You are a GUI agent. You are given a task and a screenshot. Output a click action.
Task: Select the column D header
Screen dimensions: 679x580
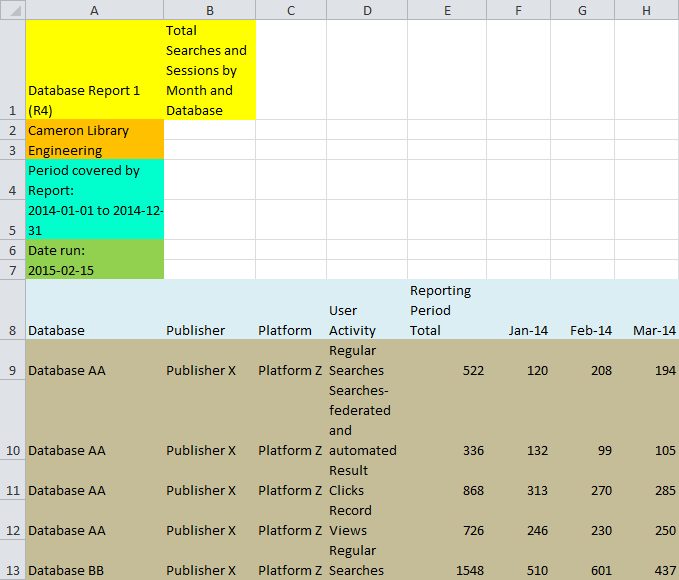point(367,10)
